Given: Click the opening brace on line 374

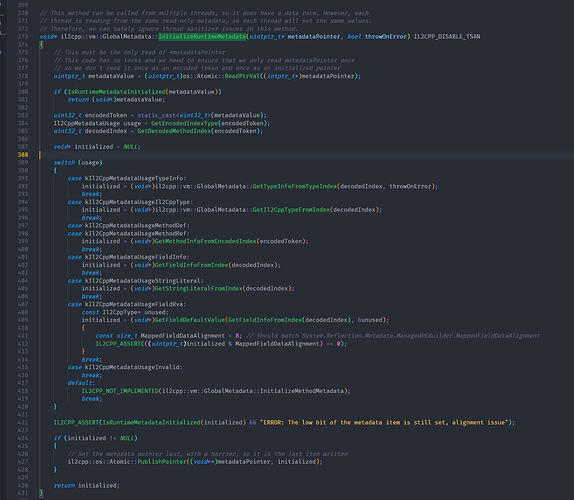Looking at the screenshot, I should [x=41, y=45].
